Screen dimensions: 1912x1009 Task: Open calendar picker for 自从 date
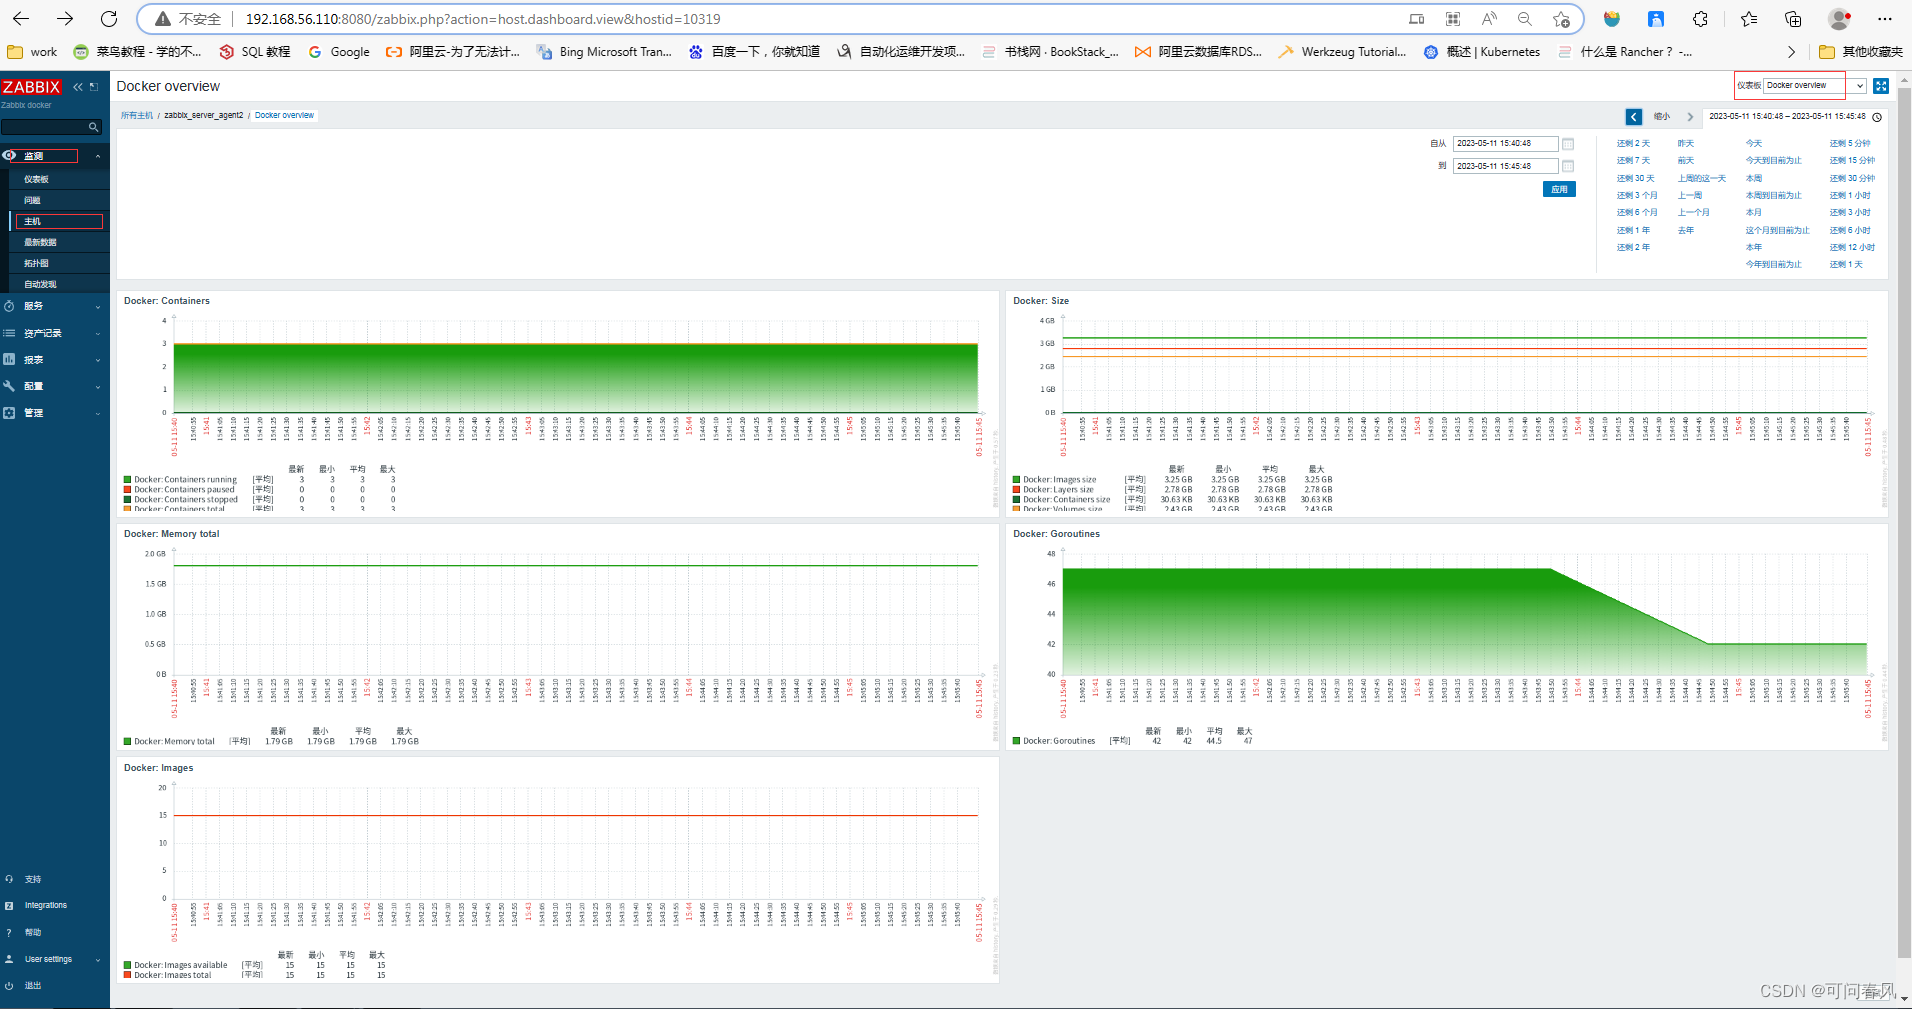tap(1568, 144)
